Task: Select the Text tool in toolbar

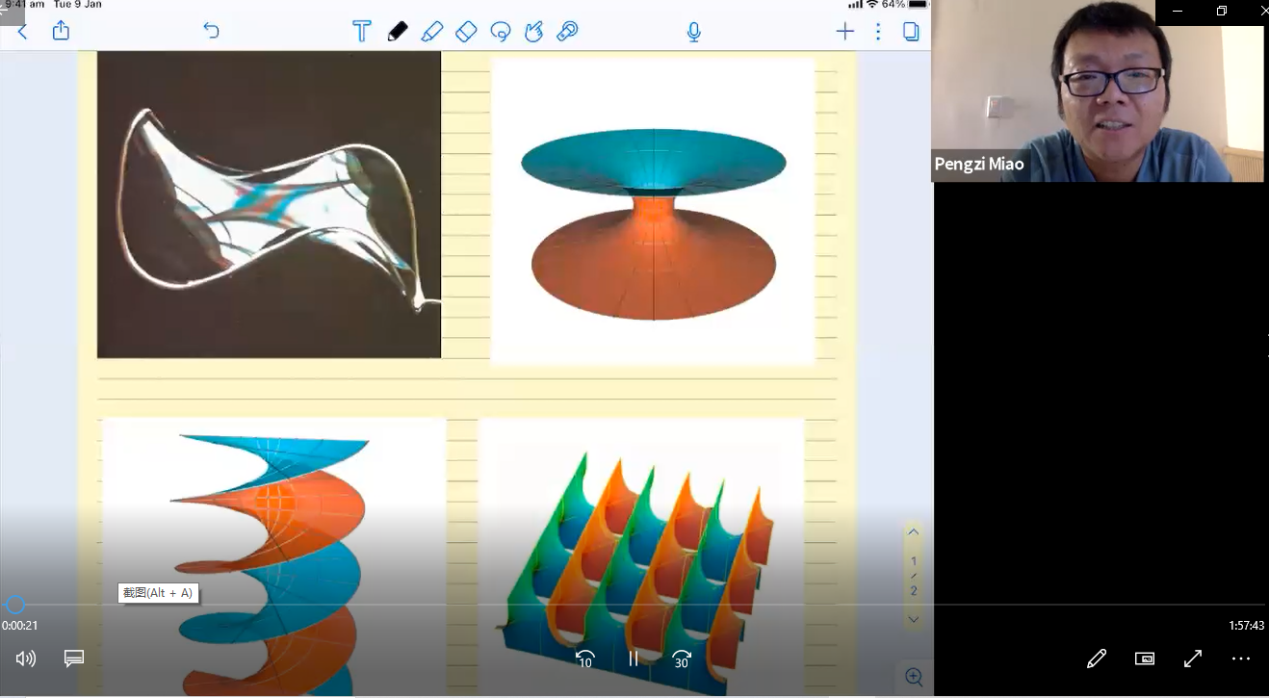Action: pyautogui.click(x=362, y=31)
